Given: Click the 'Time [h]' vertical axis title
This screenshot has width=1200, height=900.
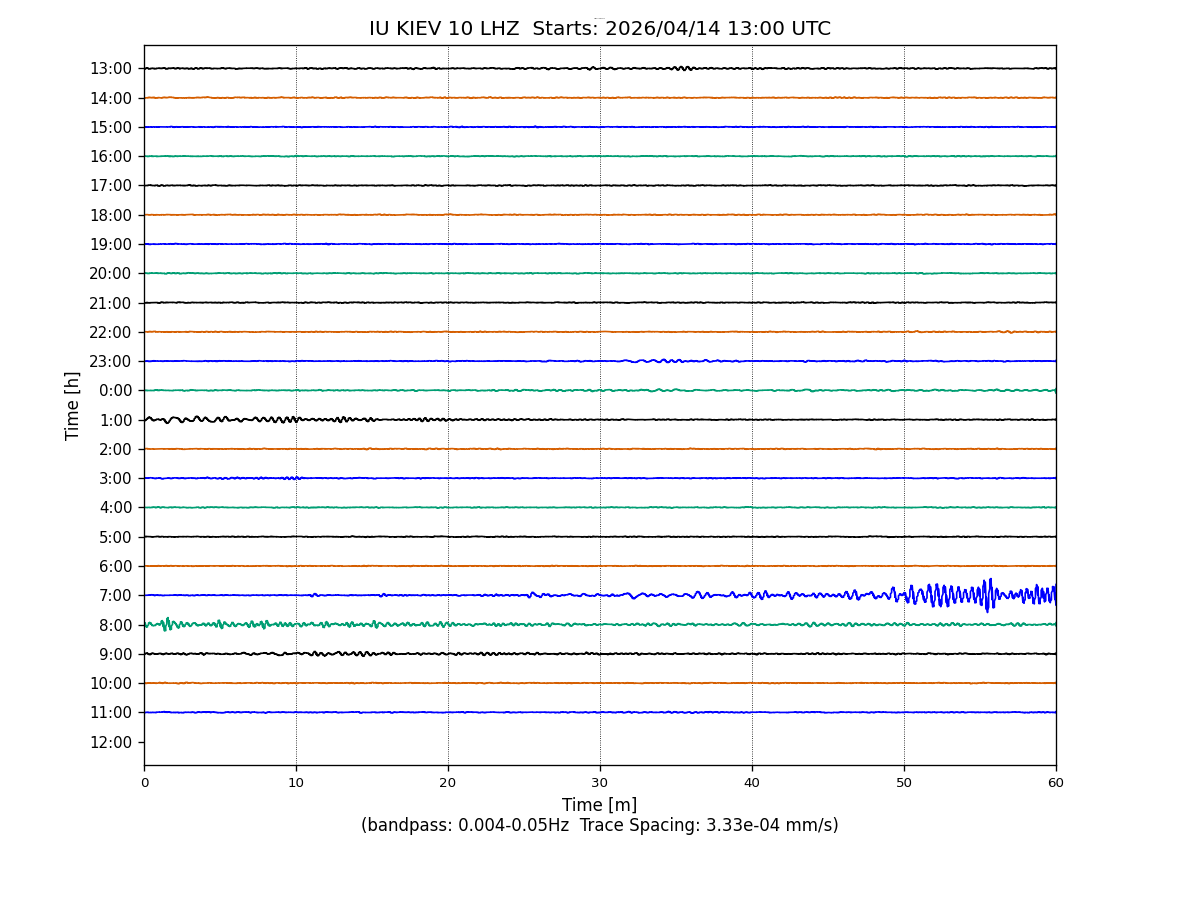Looking at the screenshot, I should click(x=73, y=405).
